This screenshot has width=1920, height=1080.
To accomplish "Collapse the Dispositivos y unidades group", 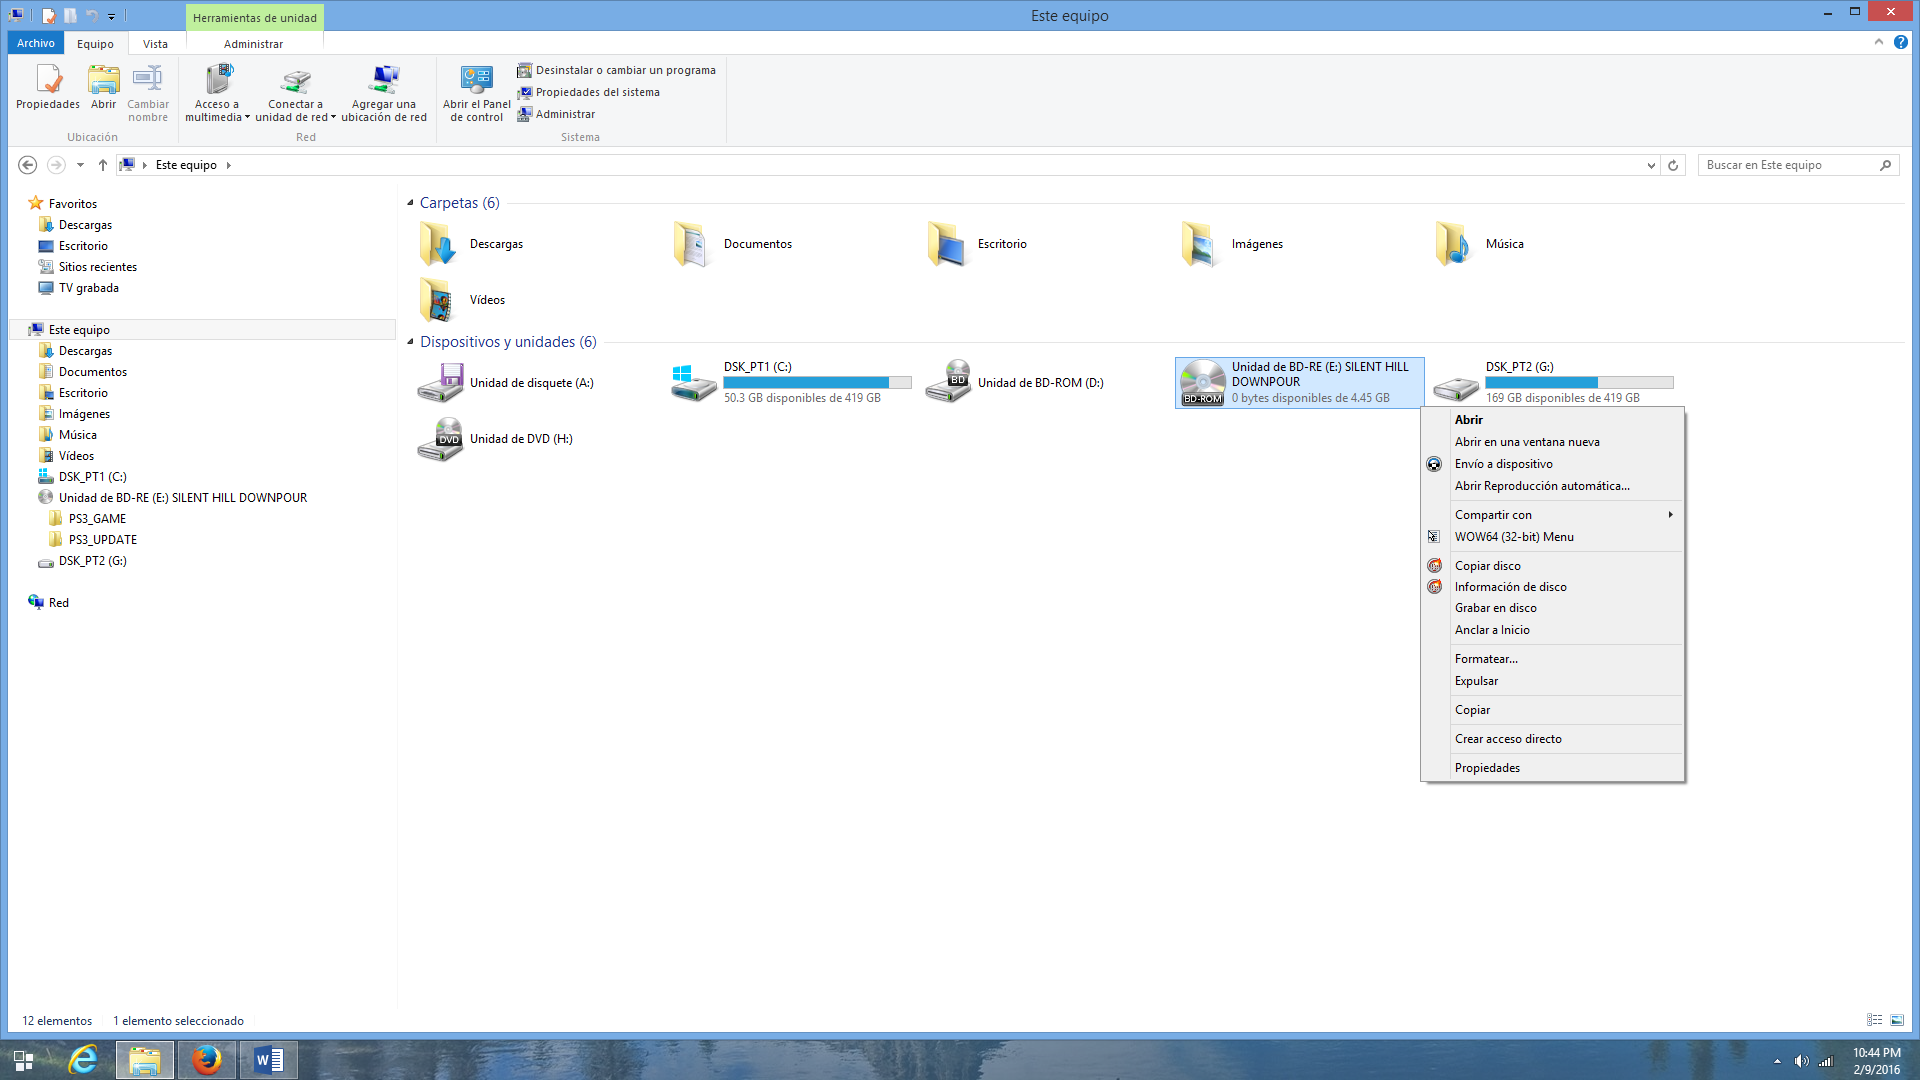I will click(x=410, y=342).
